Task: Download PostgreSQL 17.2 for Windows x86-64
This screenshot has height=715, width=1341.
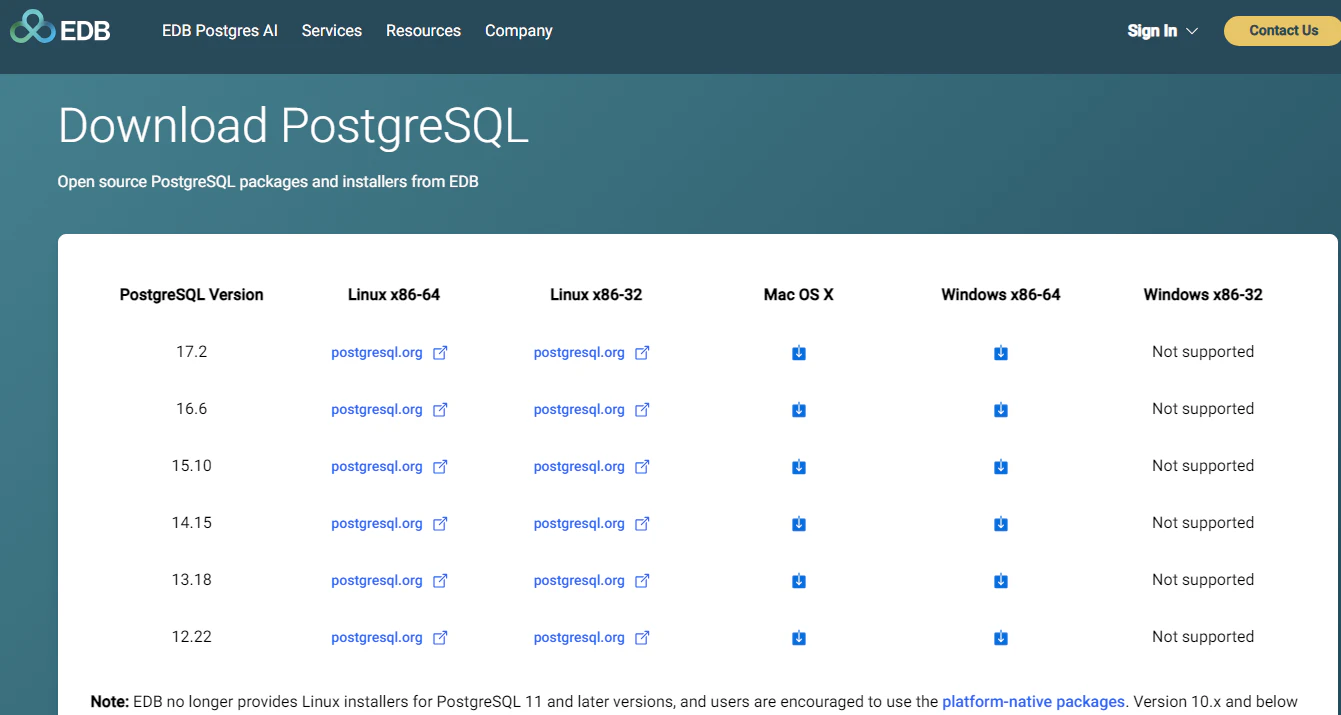Action: tap(1001, 353)
